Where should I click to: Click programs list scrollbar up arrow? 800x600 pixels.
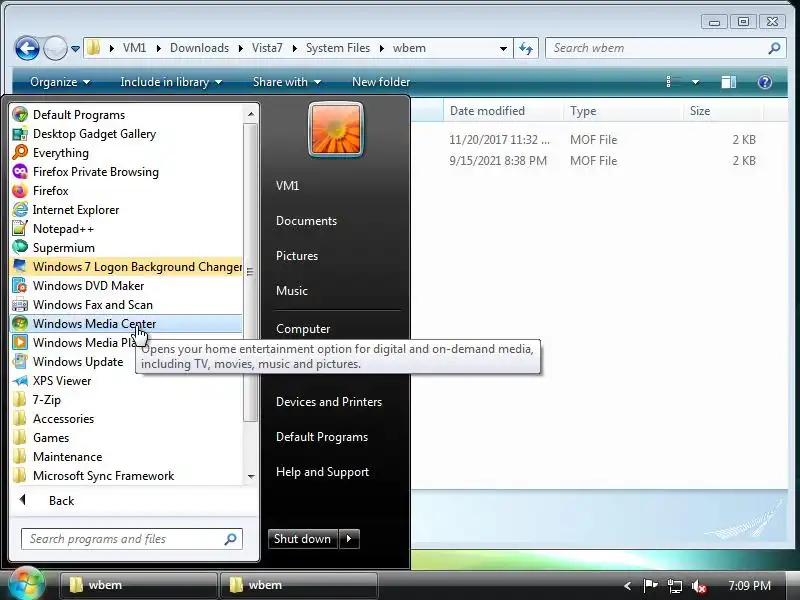click(x=251, y=114)
